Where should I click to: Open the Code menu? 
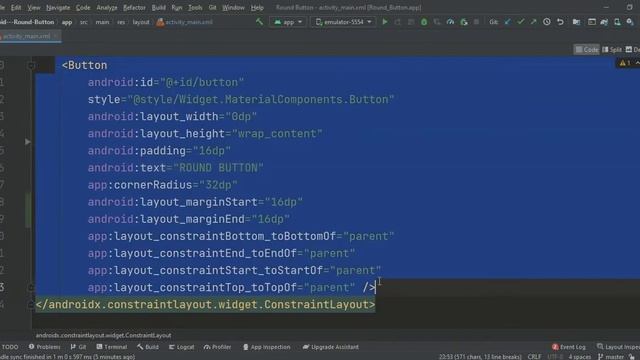83,7
